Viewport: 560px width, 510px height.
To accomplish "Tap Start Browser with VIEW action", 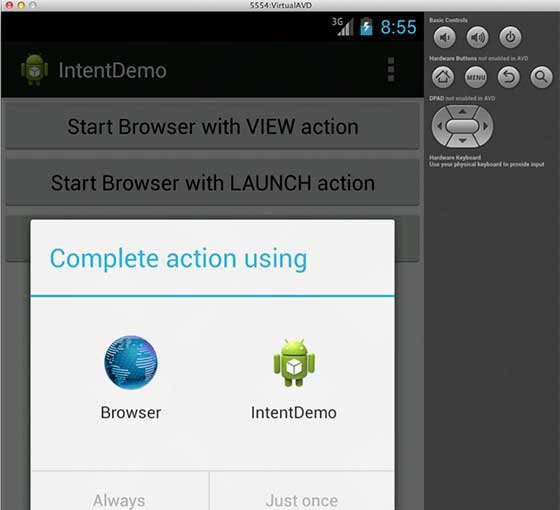I will (212, 126).
